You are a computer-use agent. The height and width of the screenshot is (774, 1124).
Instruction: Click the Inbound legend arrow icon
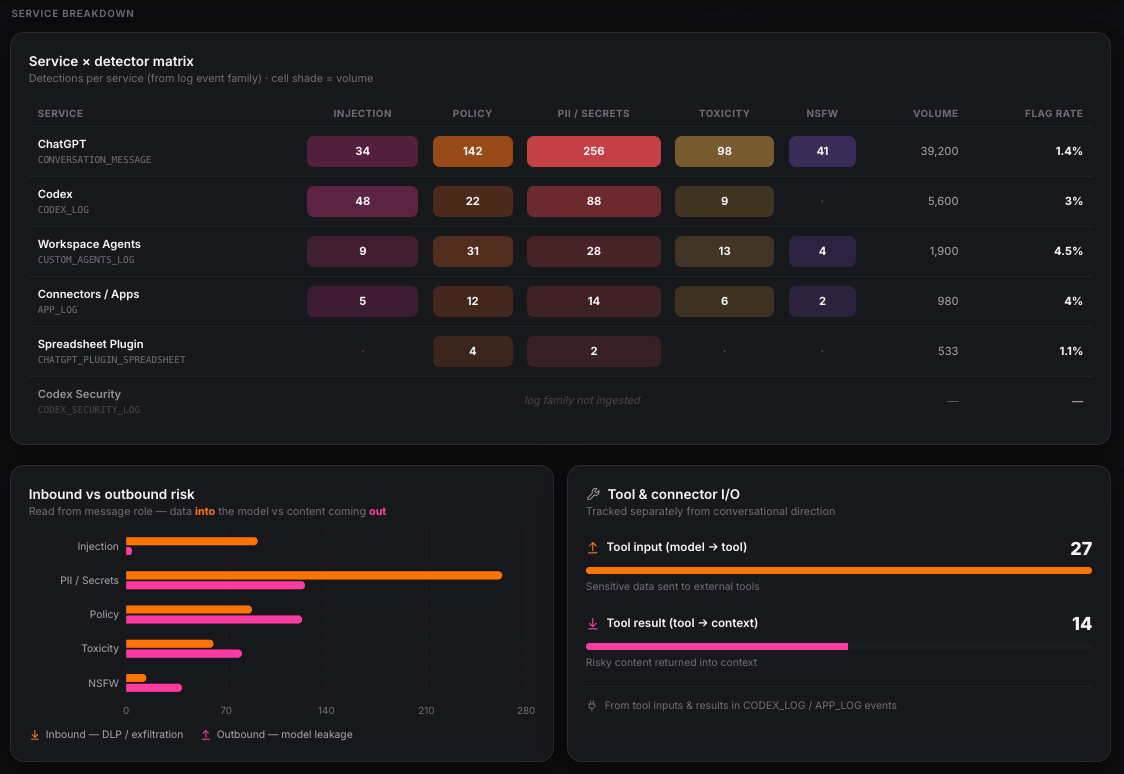[x=34, y=735]
